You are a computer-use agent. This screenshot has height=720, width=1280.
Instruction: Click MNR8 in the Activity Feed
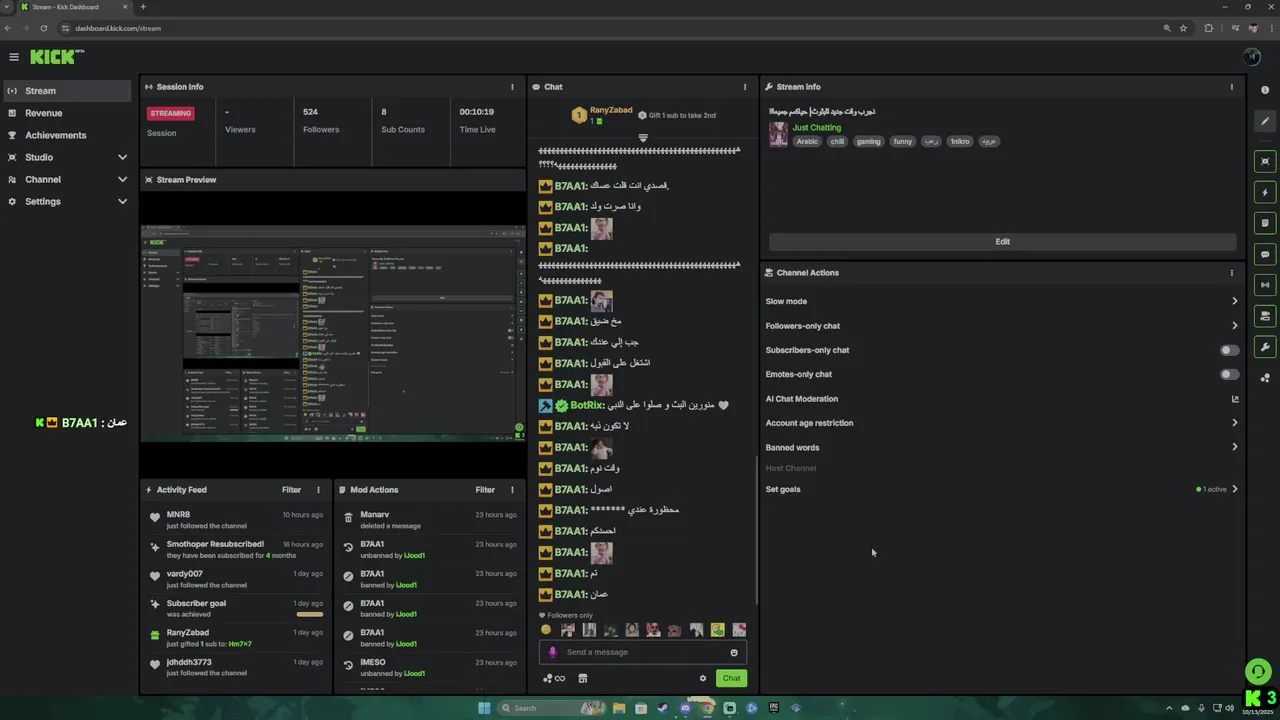click(x=178, y=515)
